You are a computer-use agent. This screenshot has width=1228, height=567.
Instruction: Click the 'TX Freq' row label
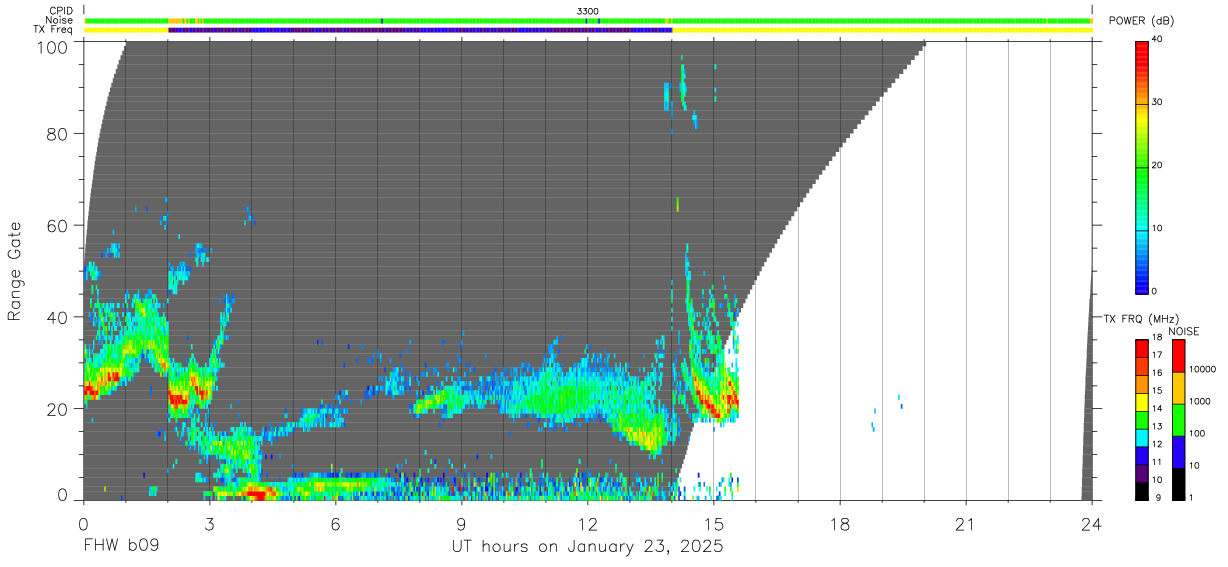tap(54, 30)
